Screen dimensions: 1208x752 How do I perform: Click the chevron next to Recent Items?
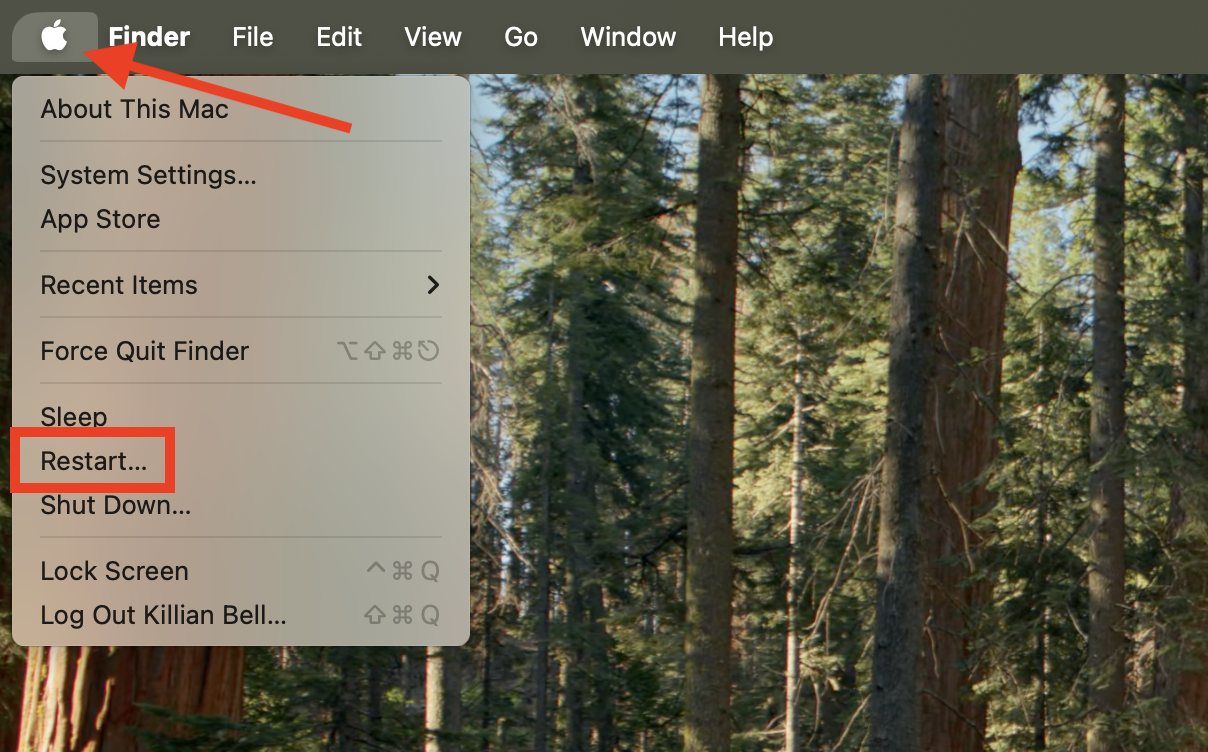point(432,285)
